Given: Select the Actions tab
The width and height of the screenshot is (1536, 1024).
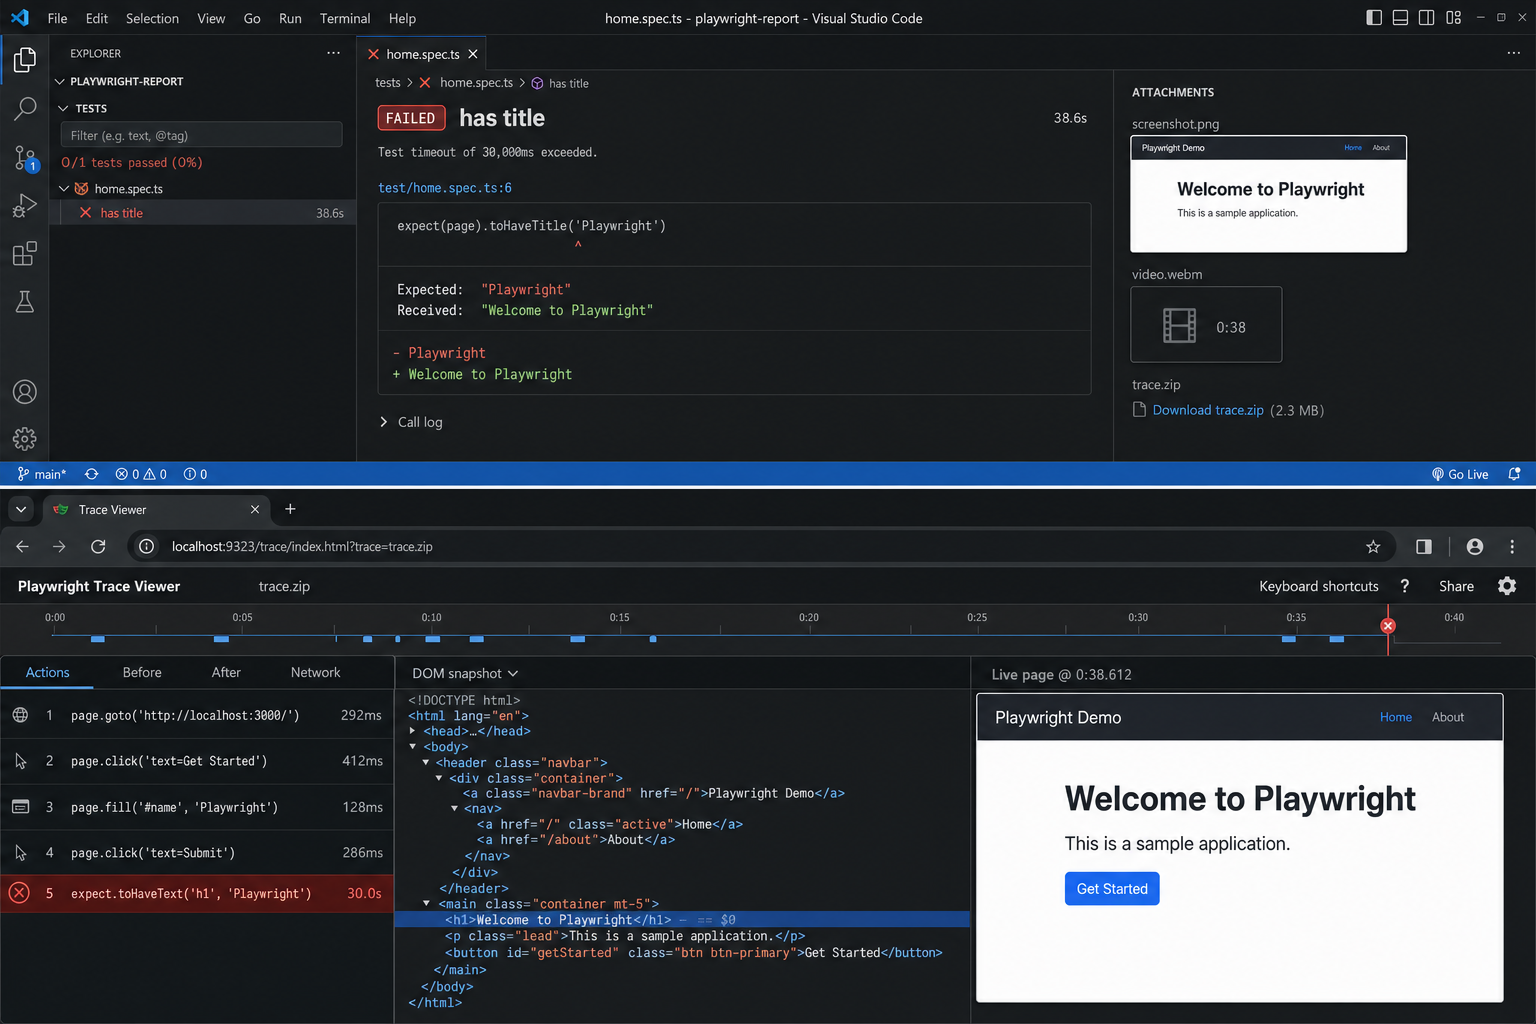Looking at the screenshot, I should tap(47, 672).
